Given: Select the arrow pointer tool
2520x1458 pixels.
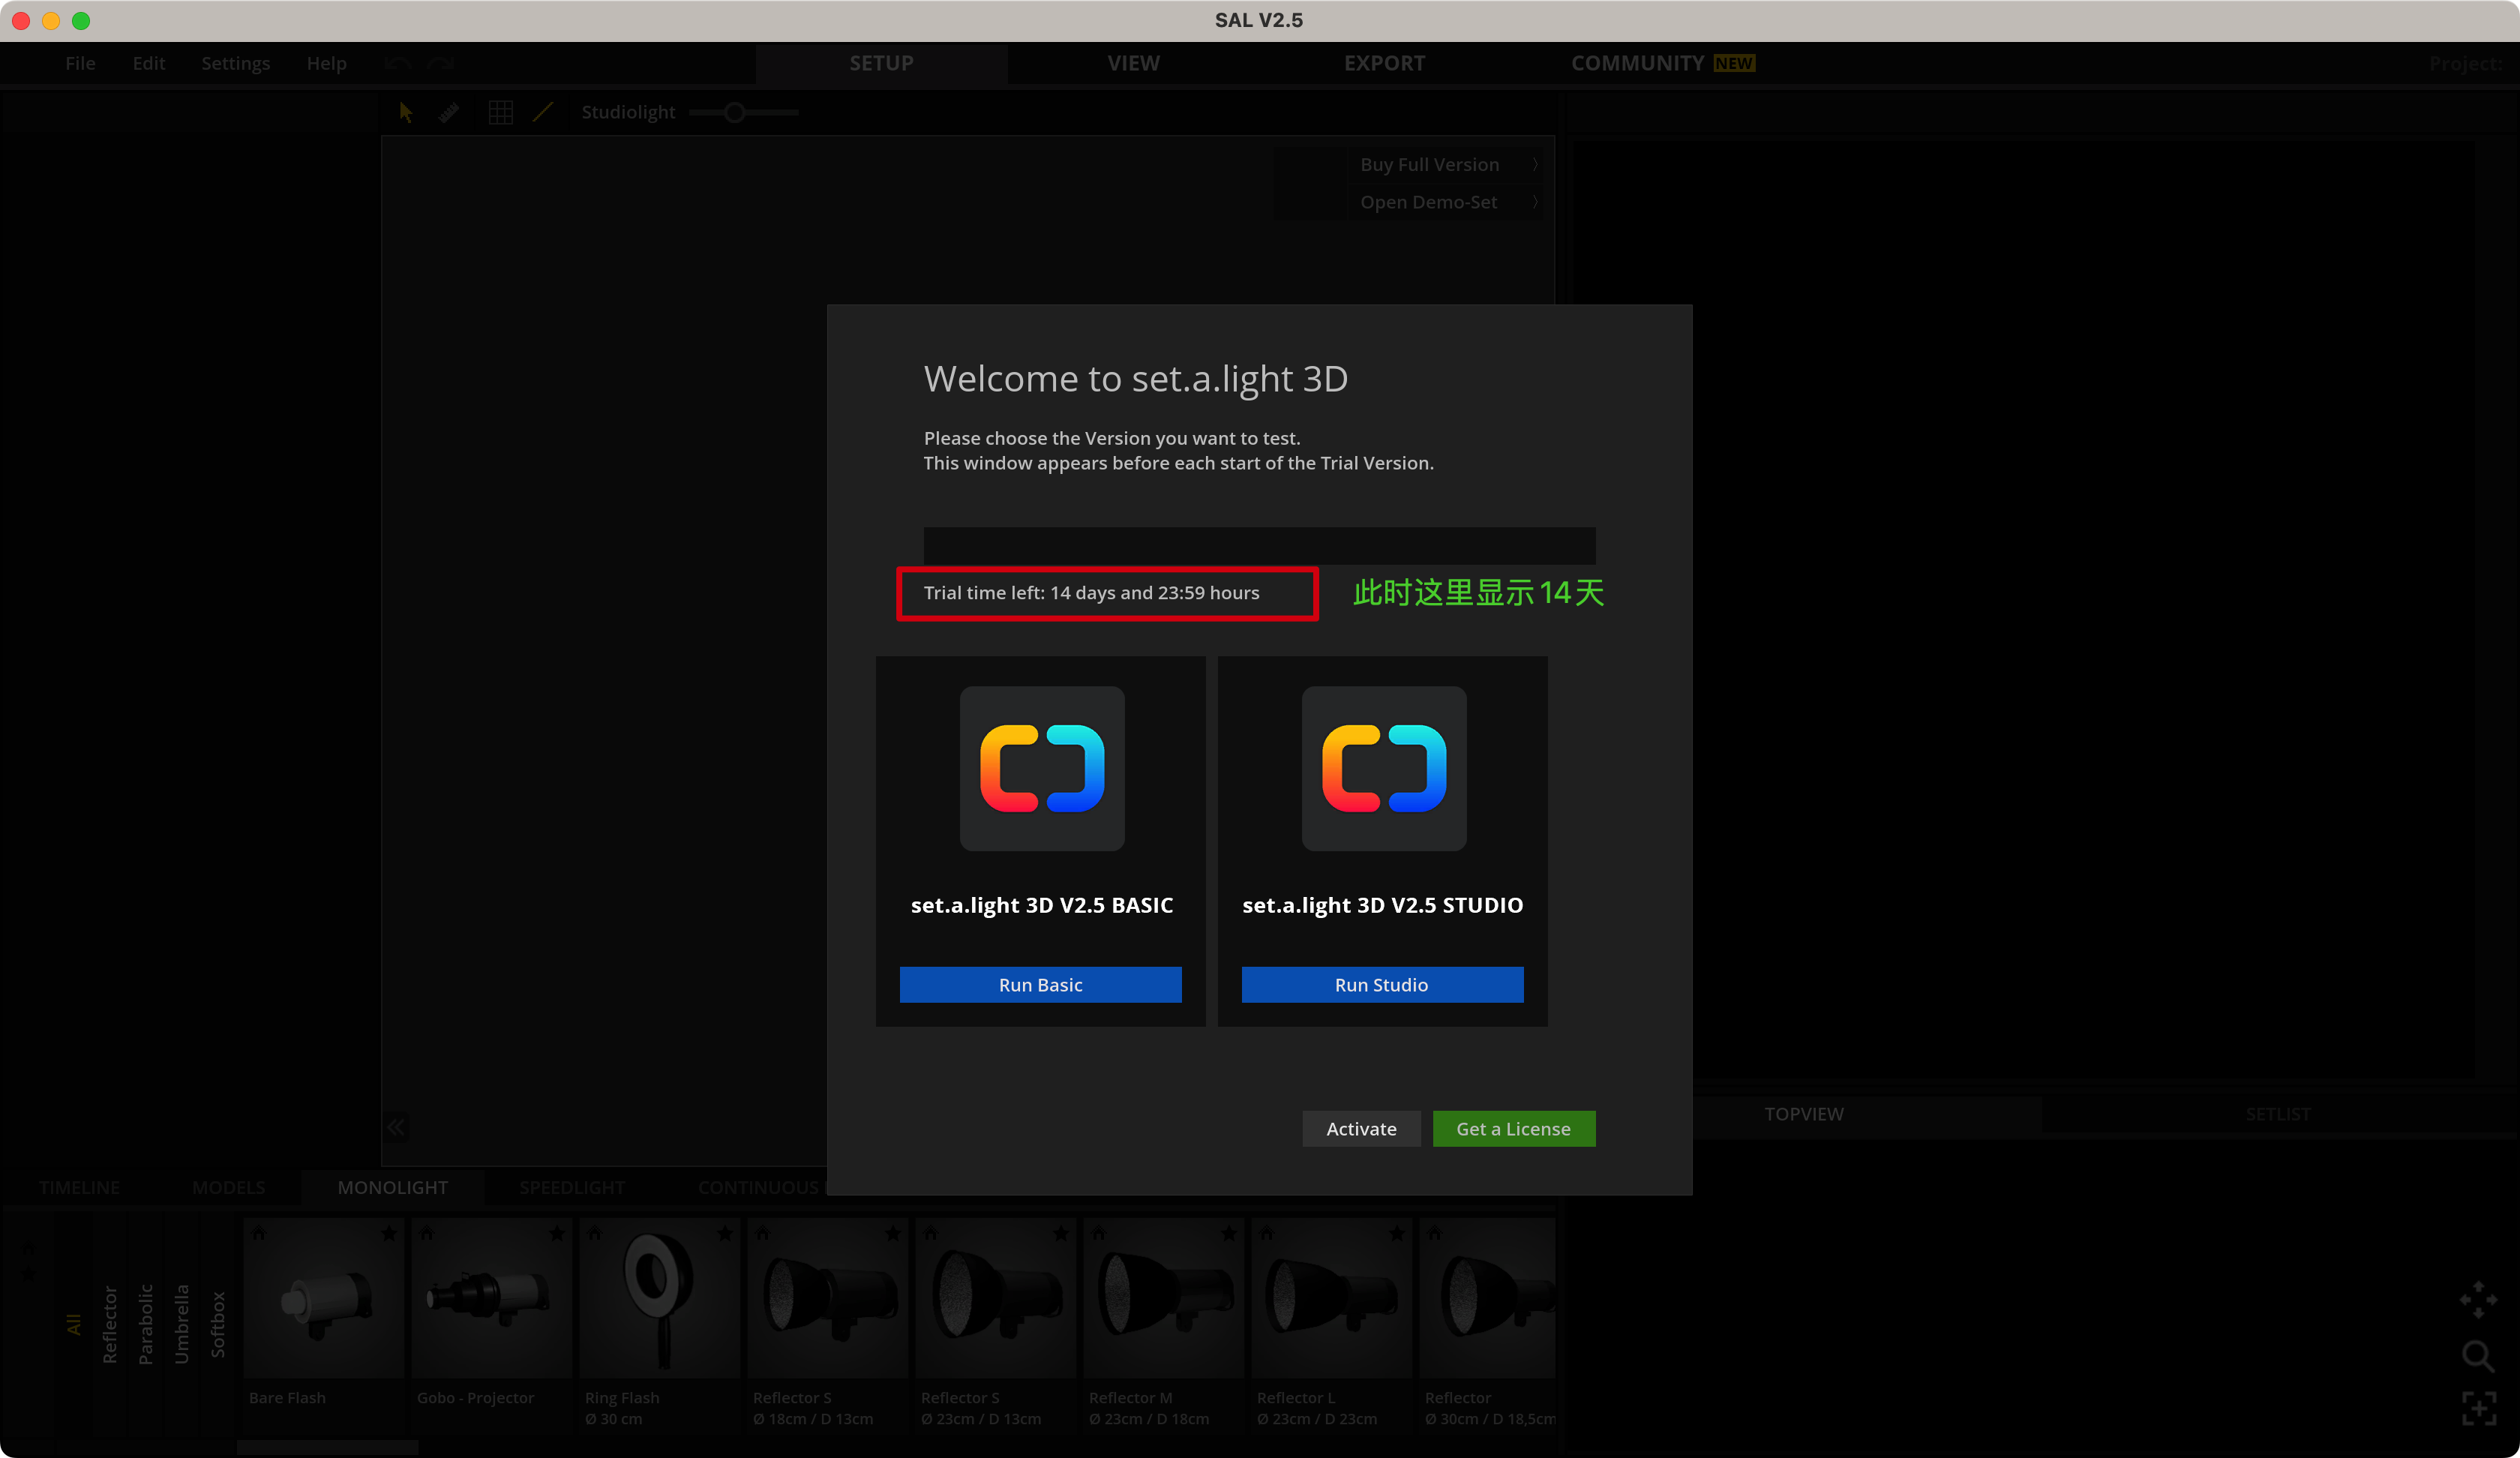Looking at the screenshot, I should point(405,112).
